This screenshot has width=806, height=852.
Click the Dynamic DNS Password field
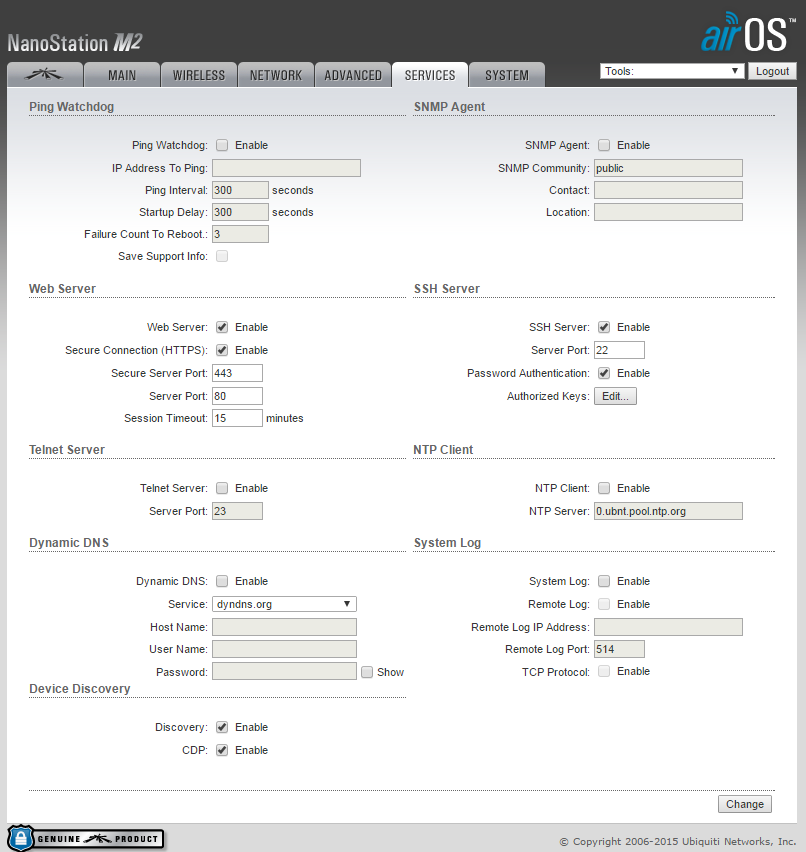tap(284, 671)
